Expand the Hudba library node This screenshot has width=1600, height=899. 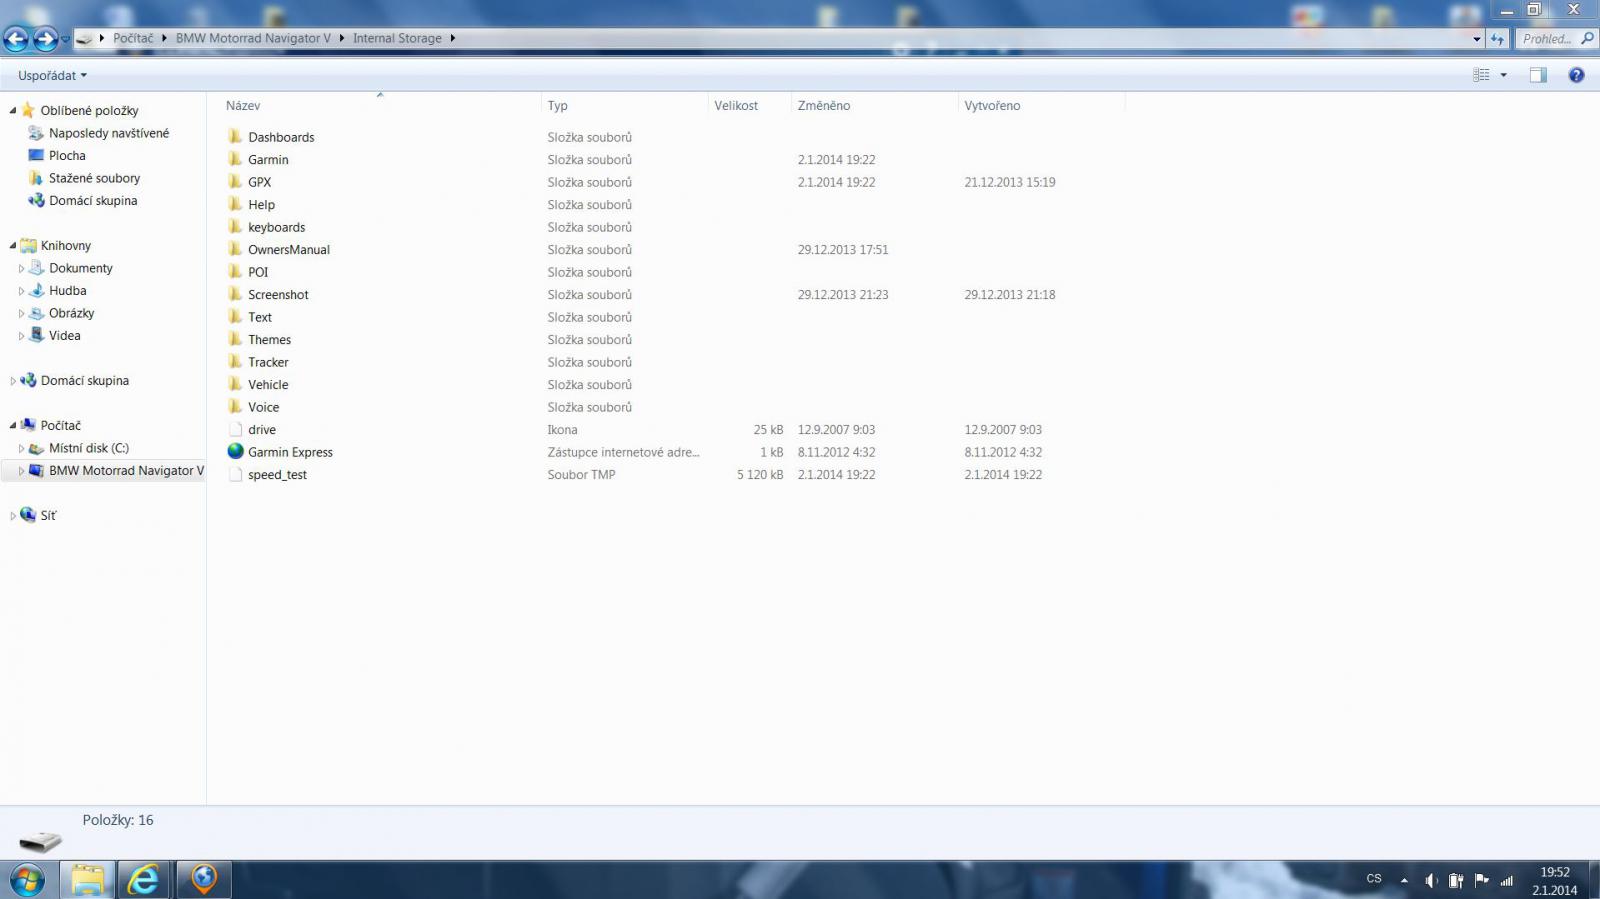click(x=21, y=291)
